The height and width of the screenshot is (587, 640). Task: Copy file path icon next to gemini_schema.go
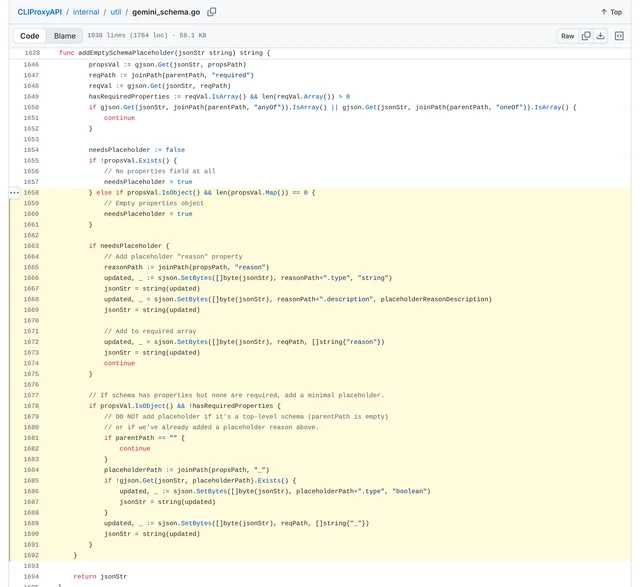tap(211, 12)
